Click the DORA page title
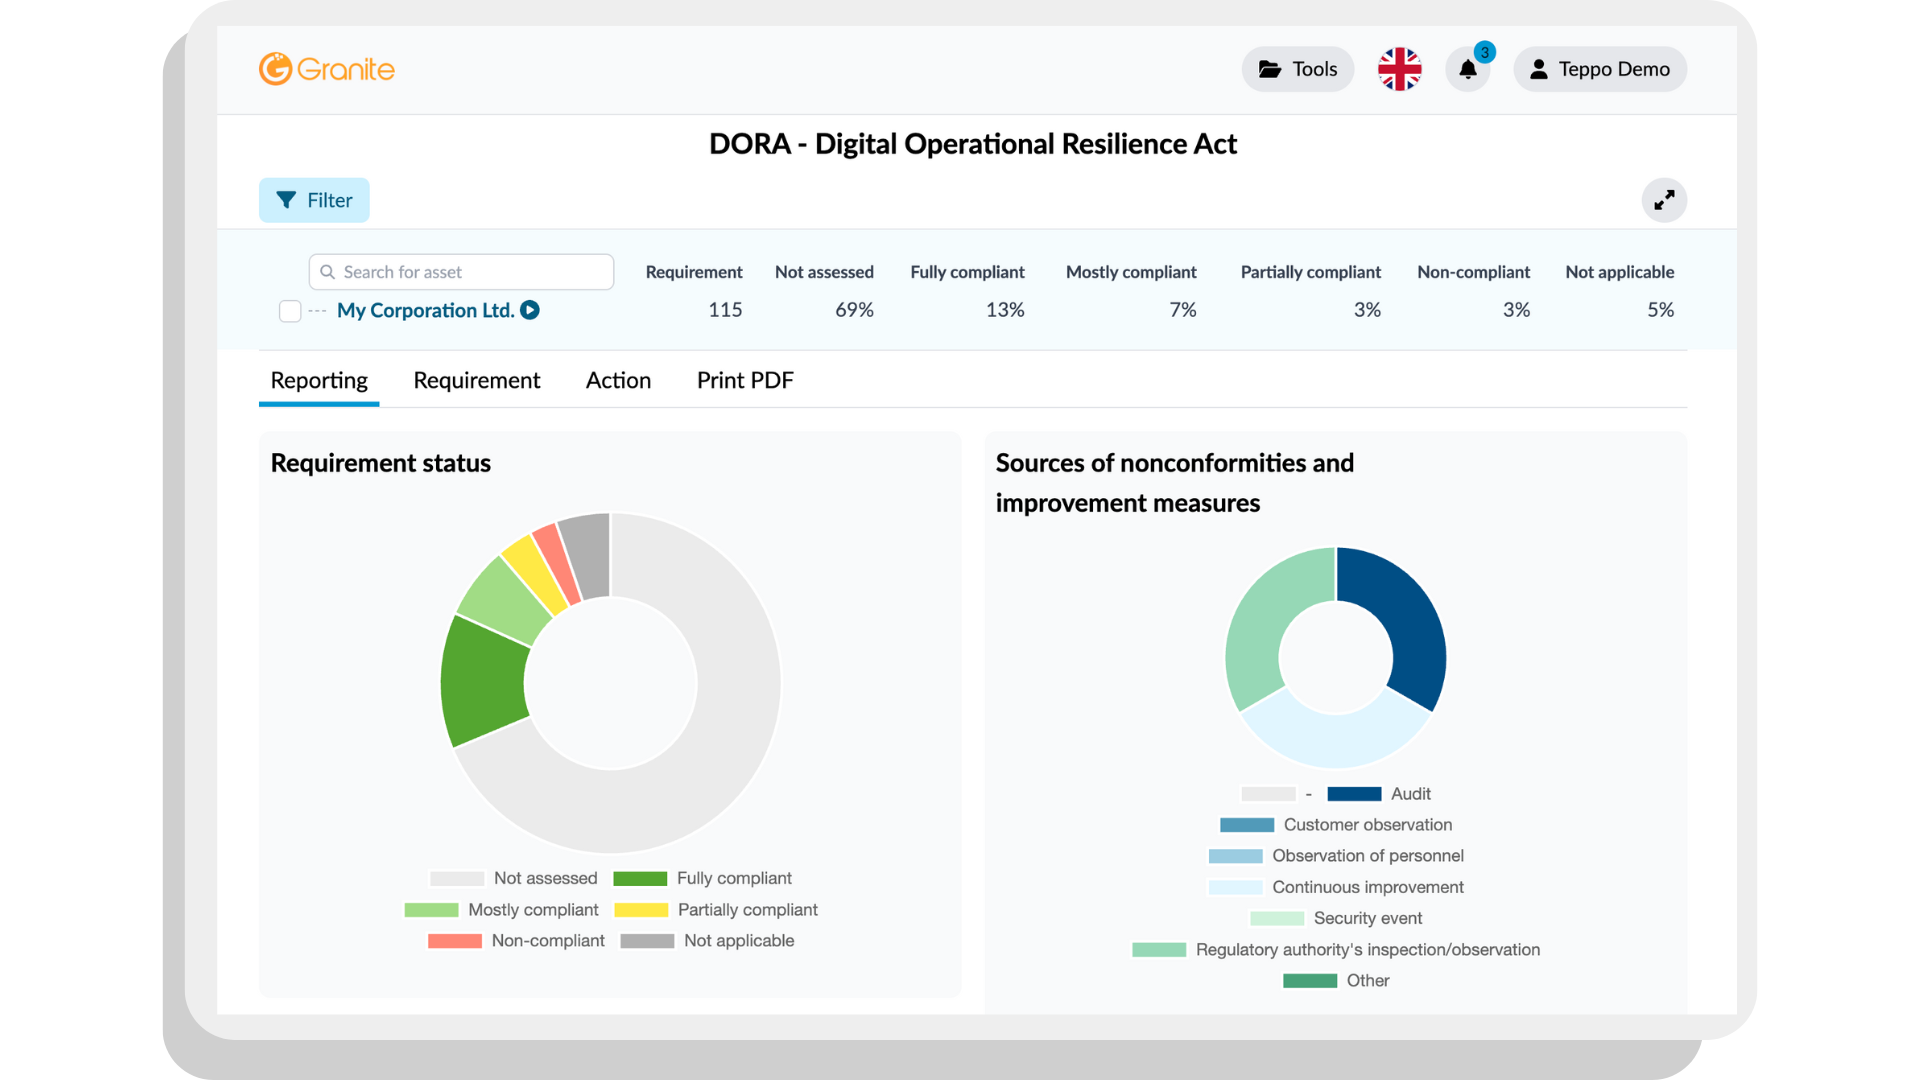 click(973, 144)
